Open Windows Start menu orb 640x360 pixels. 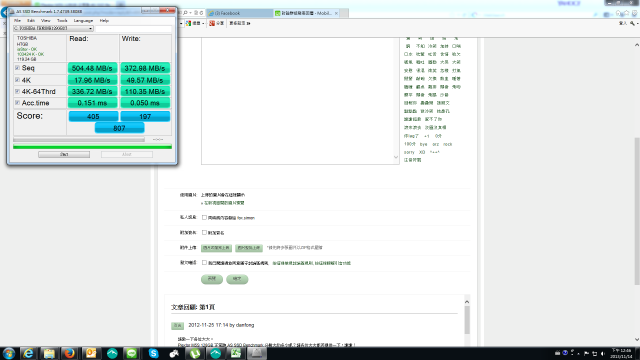coord(9,353)
